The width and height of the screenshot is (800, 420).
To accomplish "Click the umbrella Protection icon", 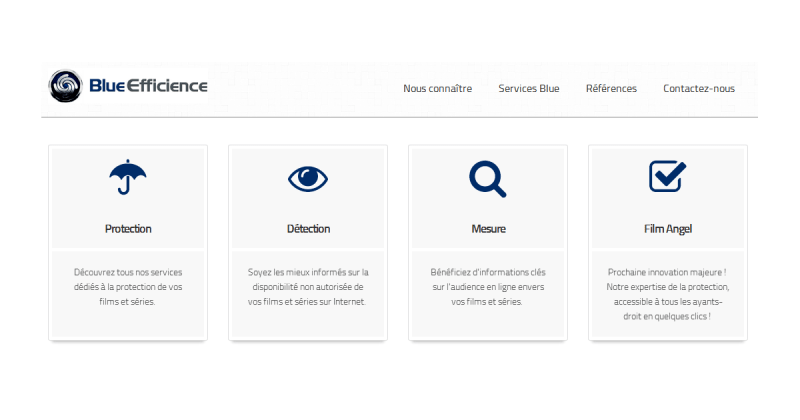I will point(128,177).
